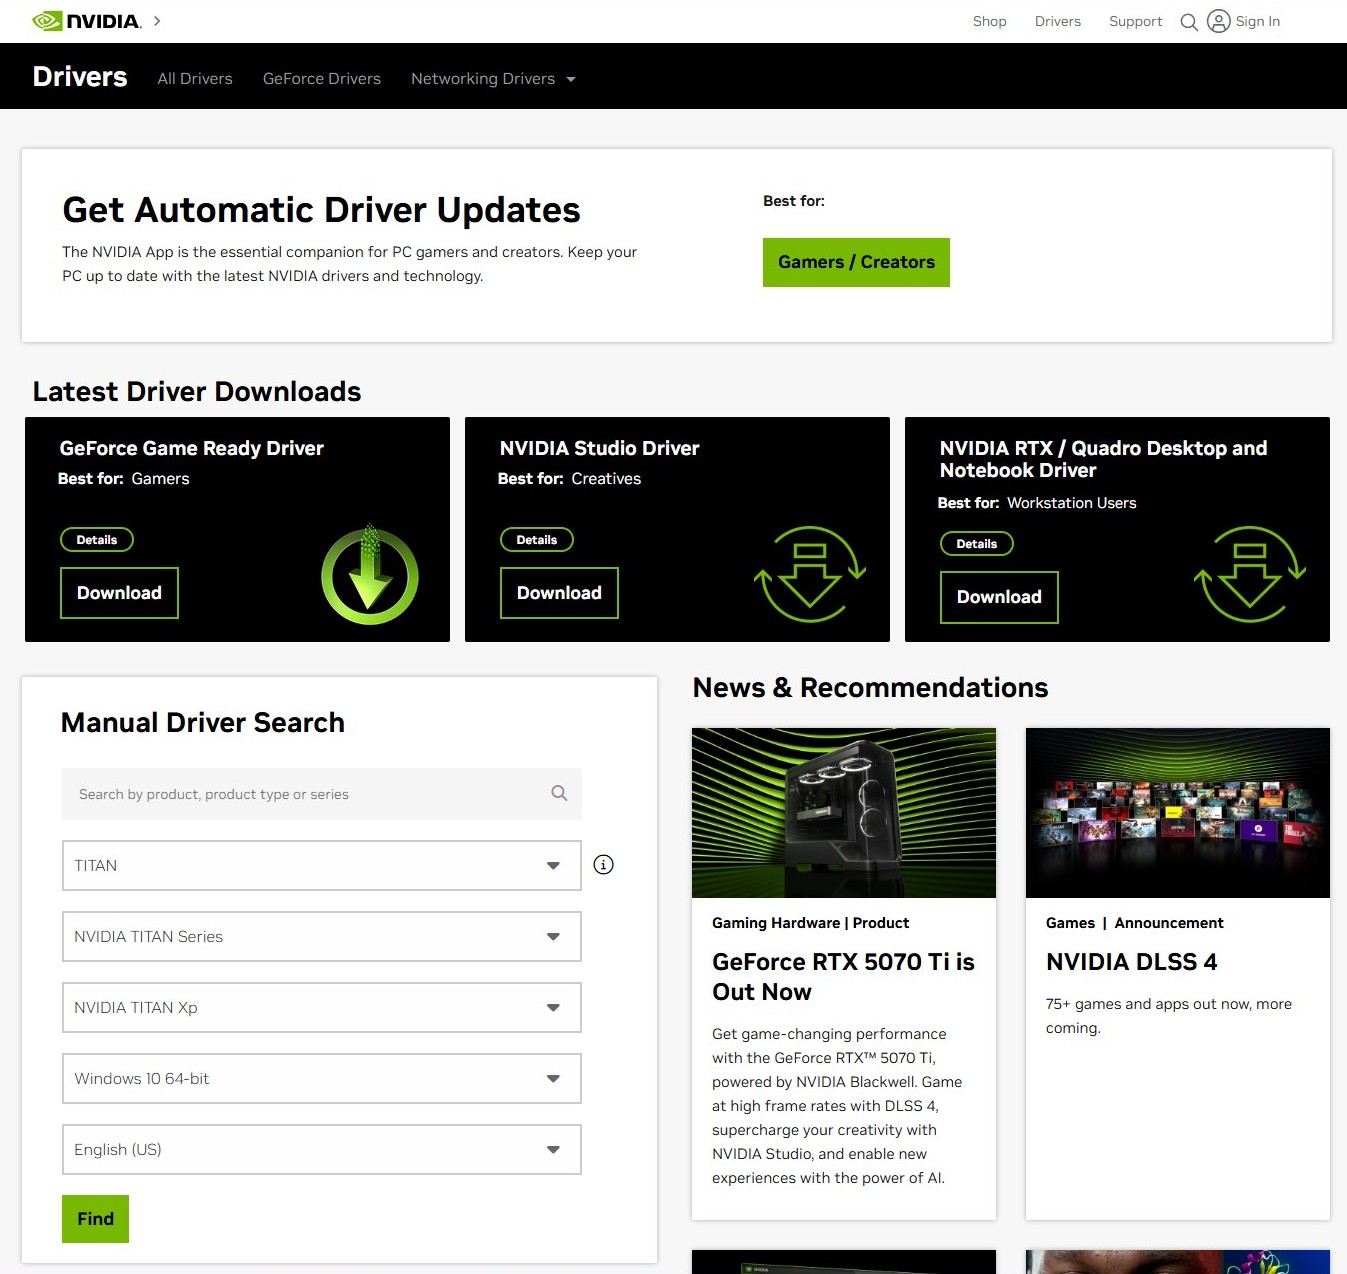
Task: Open the English (US) language dropdown
Action: tap(322, 1149)
